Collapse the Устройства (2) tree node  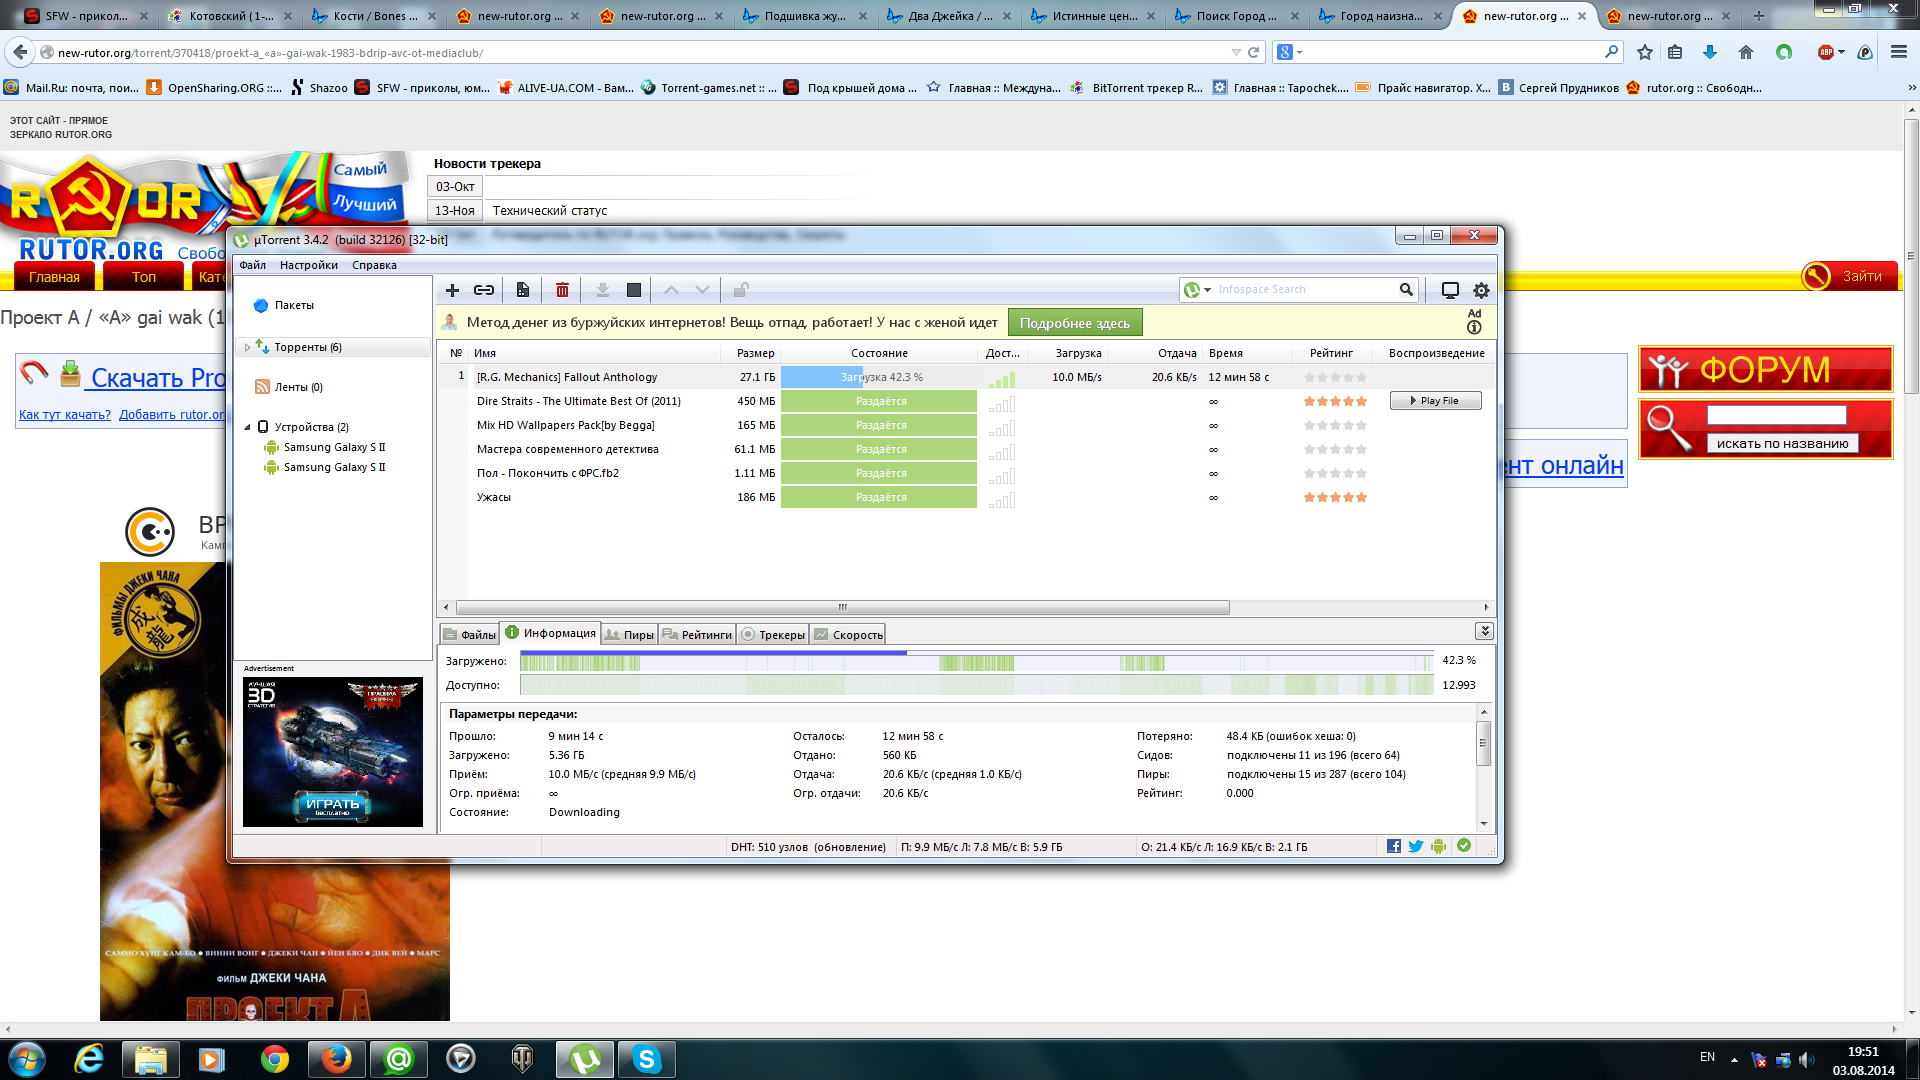pyautogui.click(x=248, y=427)
